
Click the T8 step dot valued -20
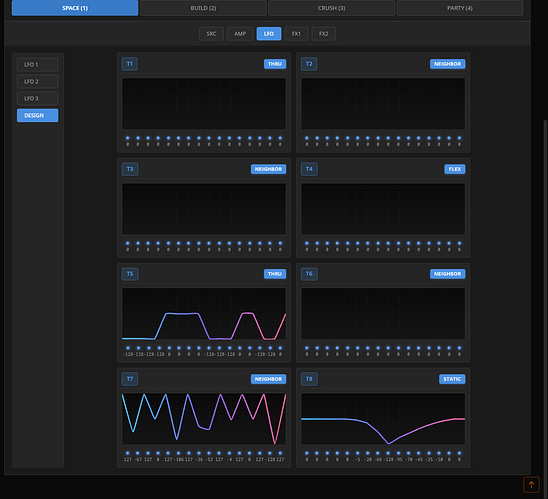[368, 453]
